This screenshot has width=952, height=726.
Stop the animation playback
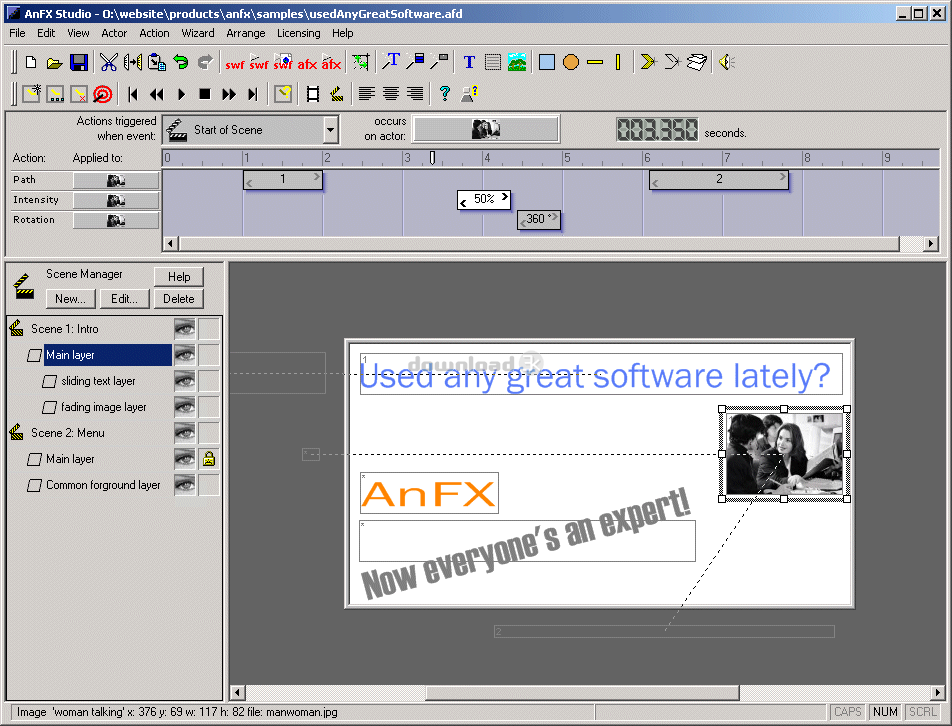(205, 94)
